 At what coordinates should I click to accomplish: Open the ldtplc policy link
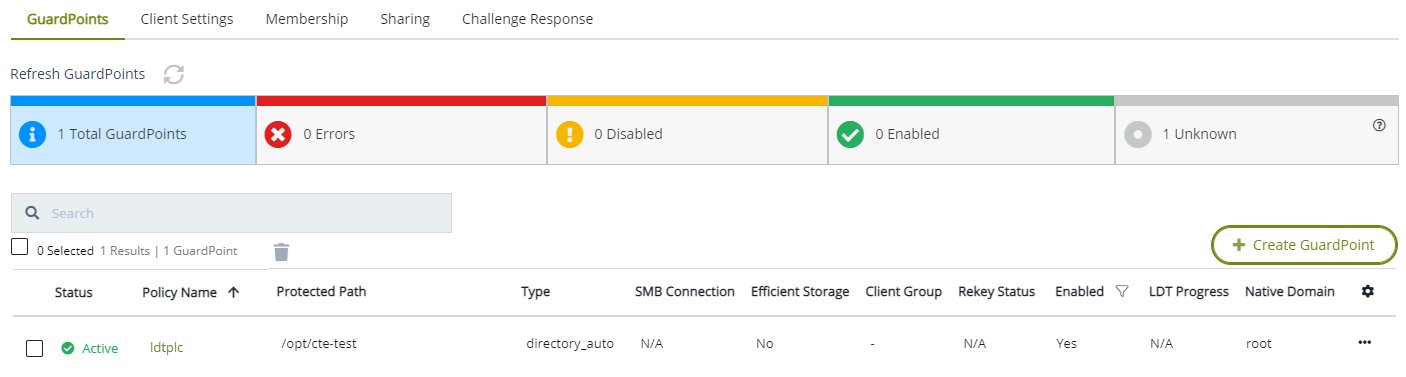point(166,348)
